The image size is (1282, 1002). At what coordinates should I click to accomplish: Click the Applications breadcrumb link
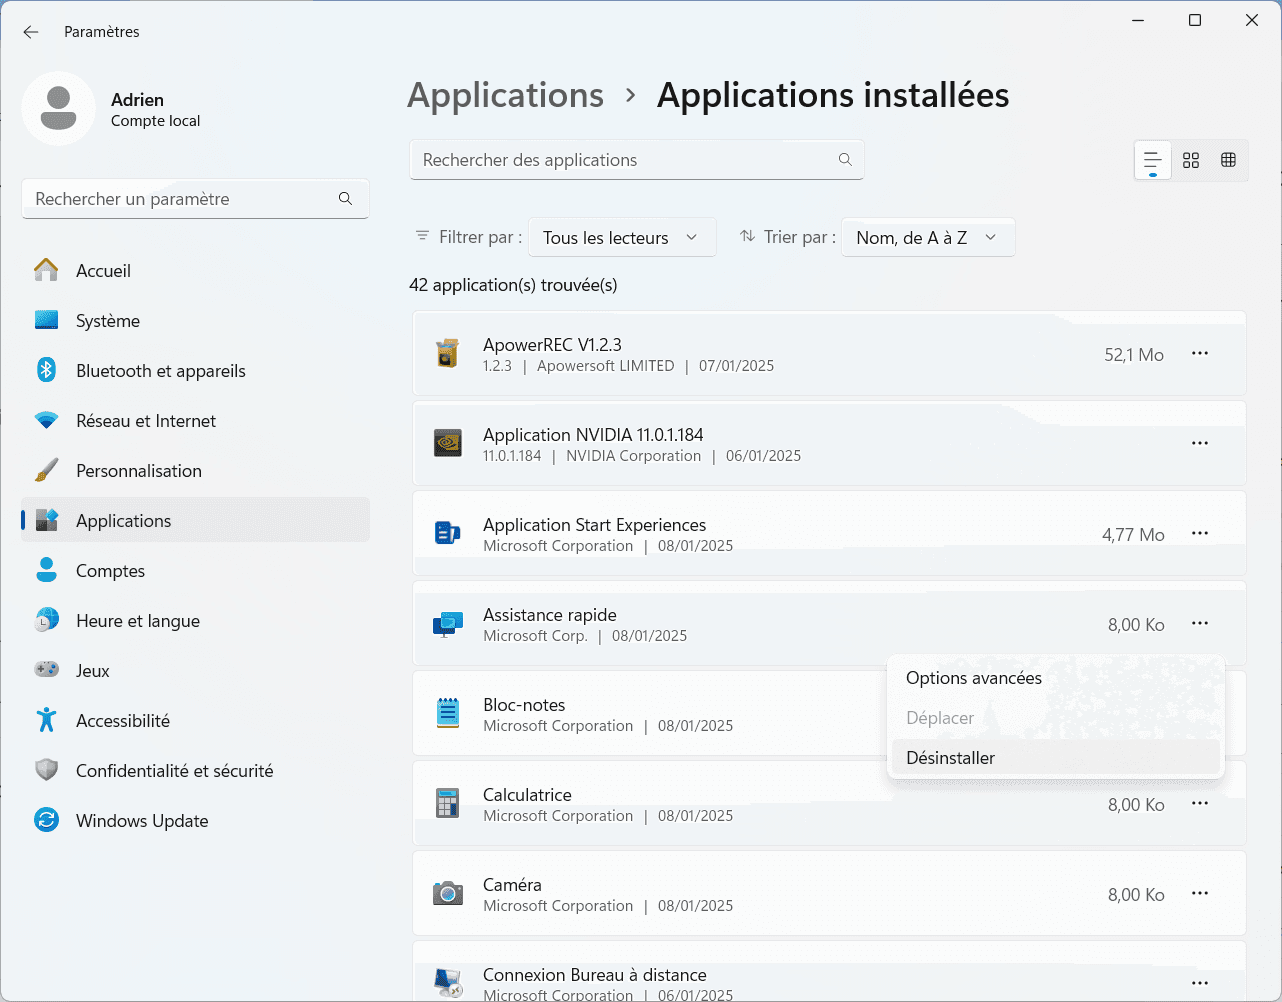(505, 95)
